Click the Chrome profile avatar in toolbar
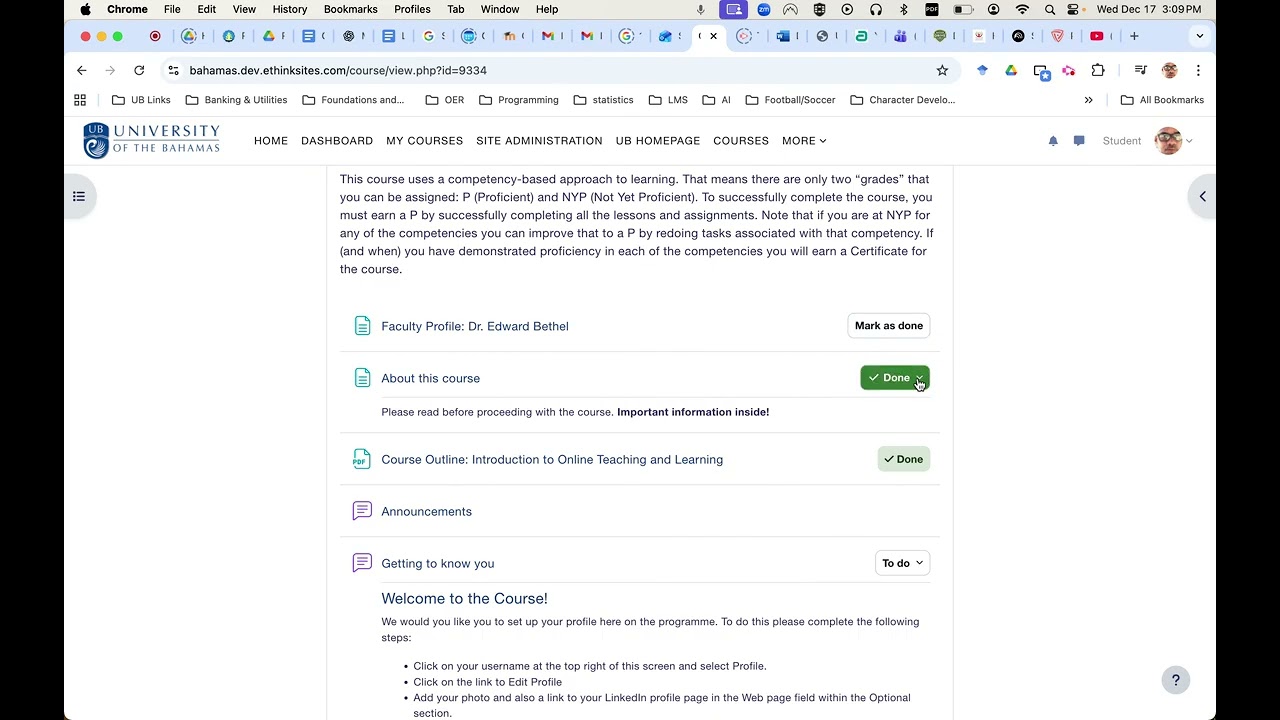 click(1169, 70)
